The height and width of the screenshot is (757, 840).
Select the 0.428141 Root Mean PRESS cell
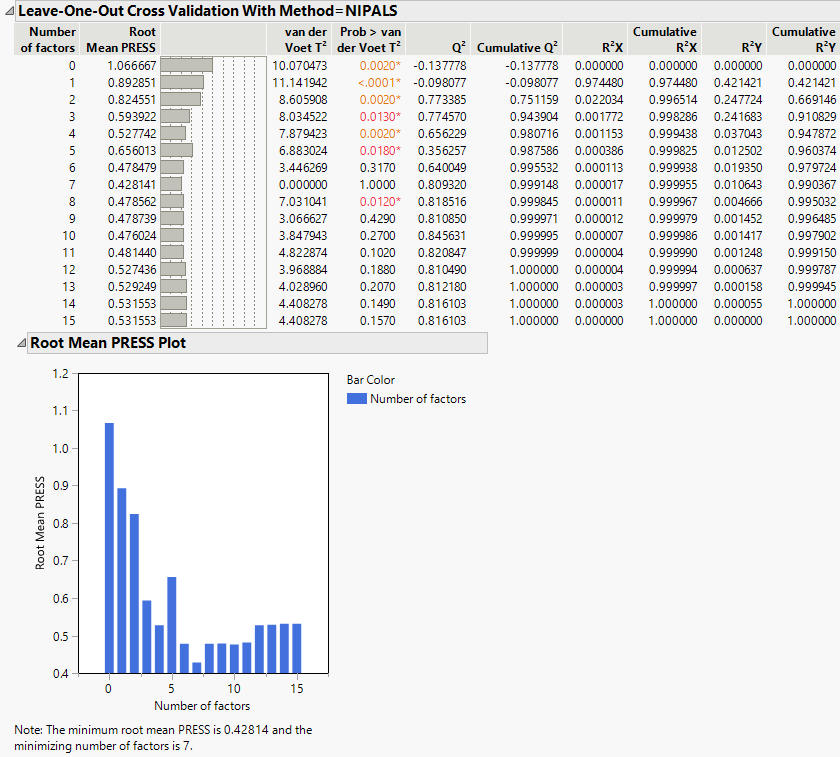[131, 184]
